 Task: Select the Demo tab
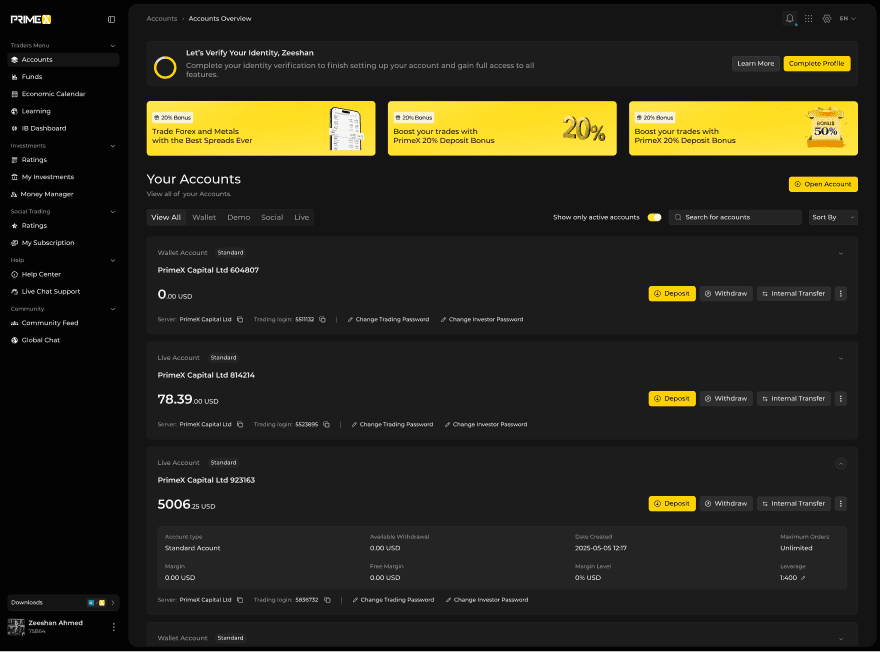pos(239,217)
